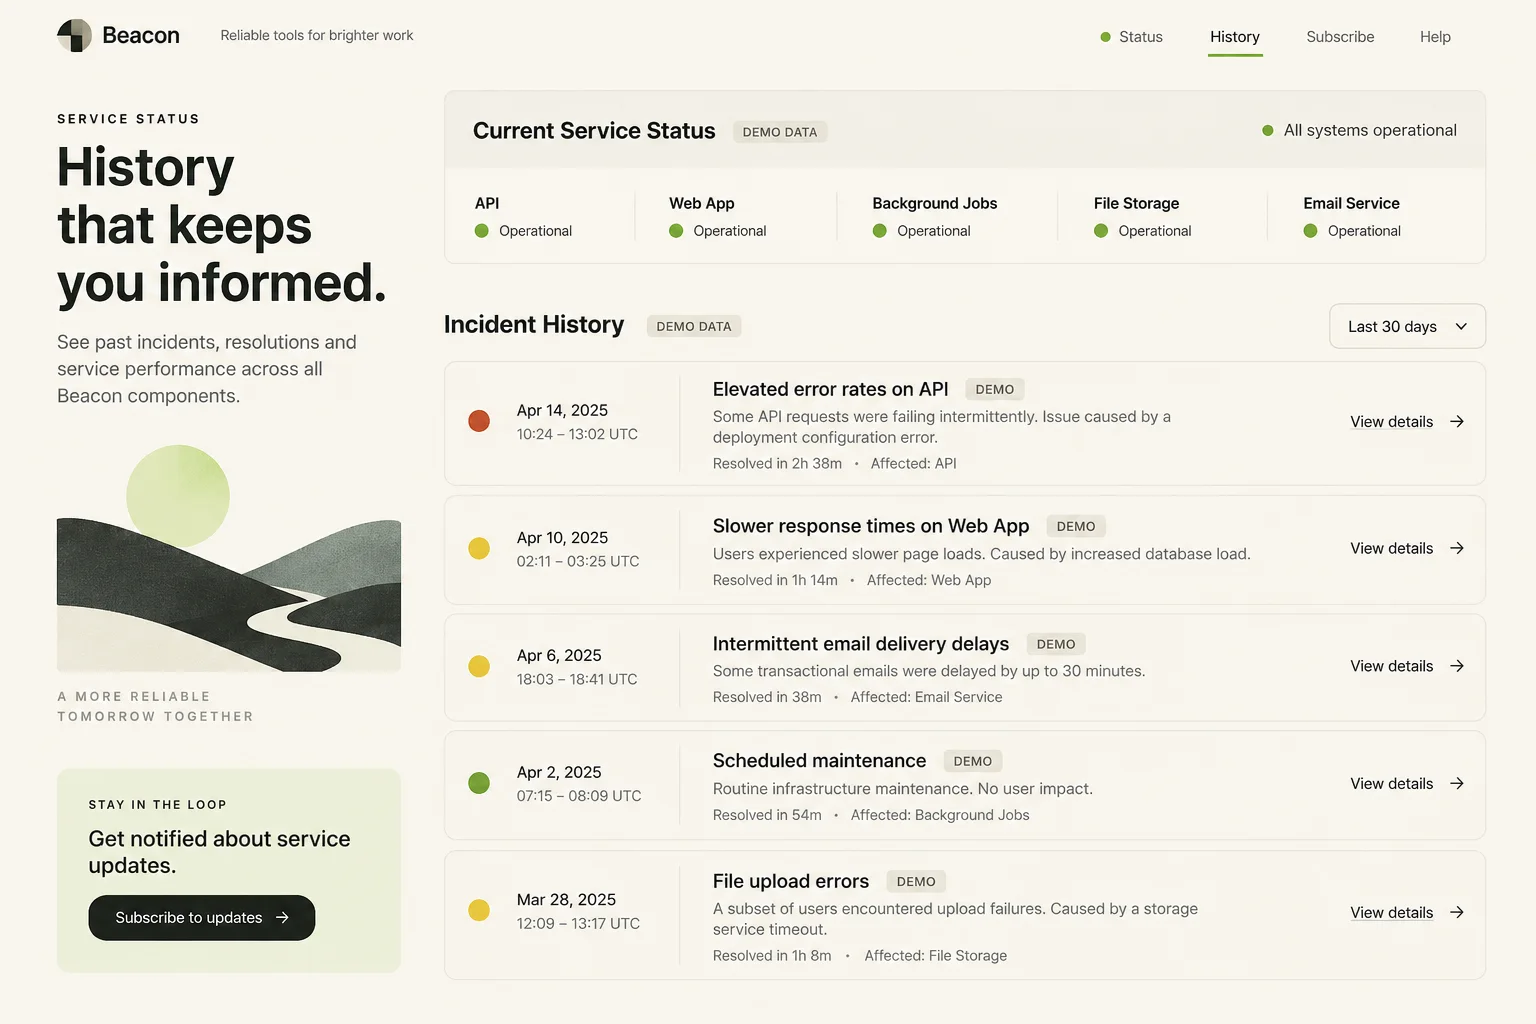
Task: Open the Help nav item
Action: click(1435, 37)
